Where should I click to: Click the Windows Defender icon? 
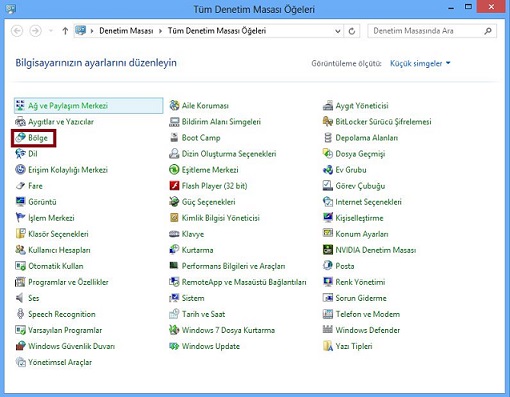pyautogui.click(x=328, y=330)
